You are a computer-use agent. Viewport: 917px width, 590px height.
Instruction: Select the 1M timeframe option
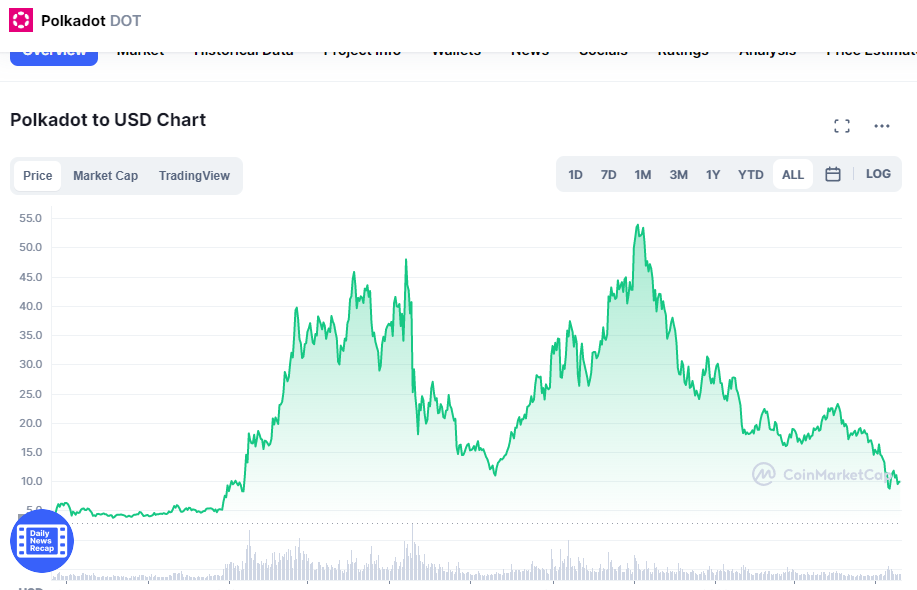(642, 173)
